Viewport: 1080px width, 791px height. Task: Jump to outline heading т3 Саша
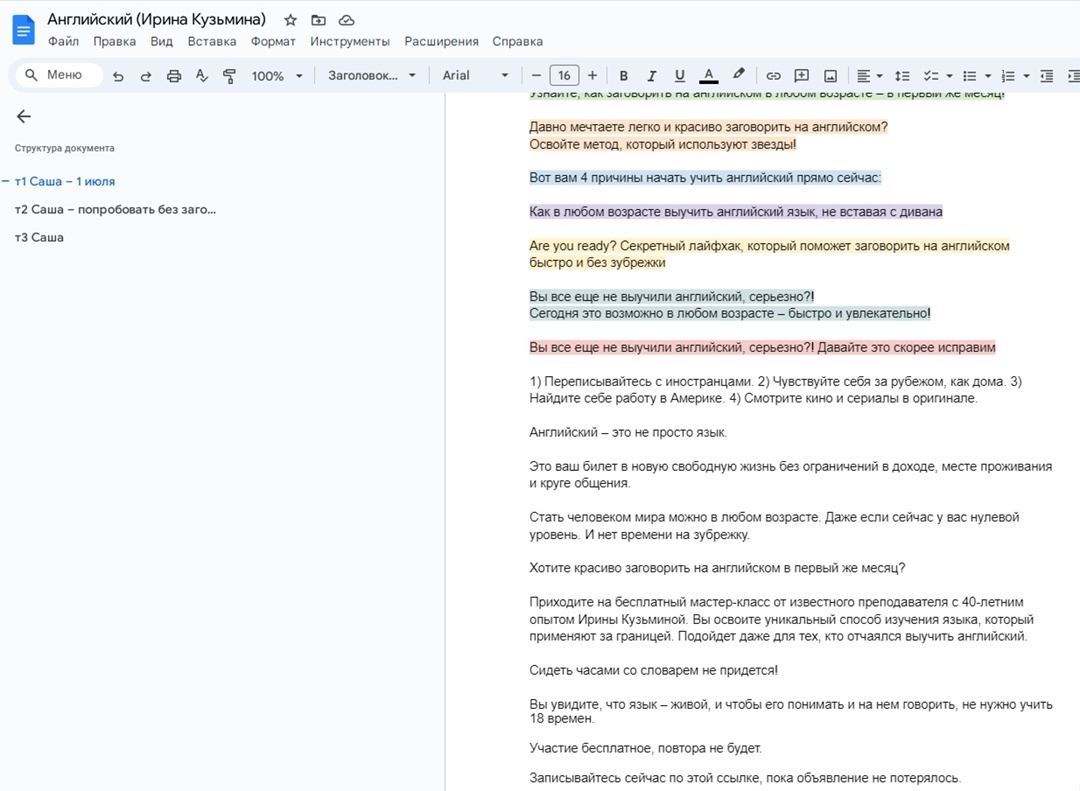tap(39, 237)
